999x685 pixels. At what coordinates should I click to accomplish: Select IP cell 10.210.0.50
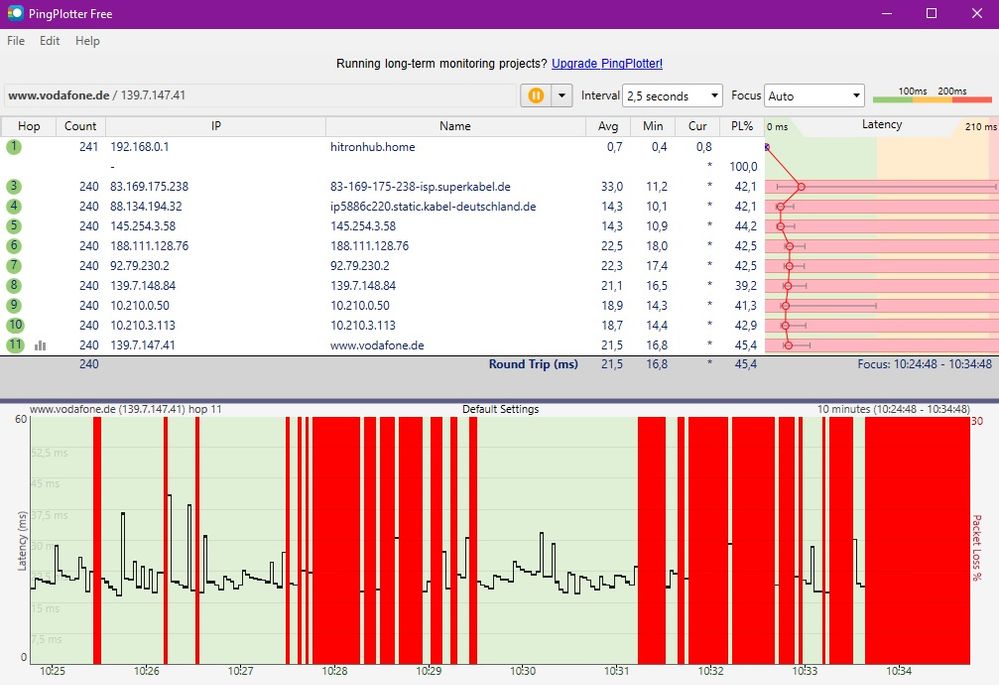(x=140, y=305)
